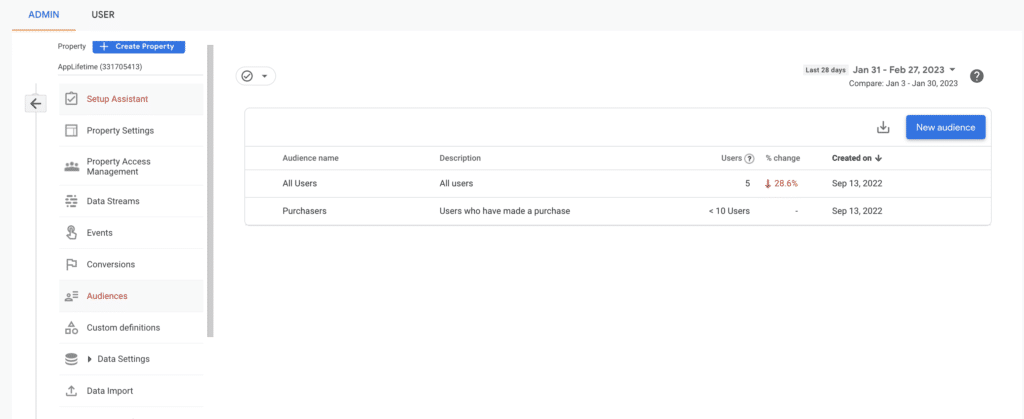Click the Property Settings layout icon
The image size is (1024, 419).
tap(71, 131)
